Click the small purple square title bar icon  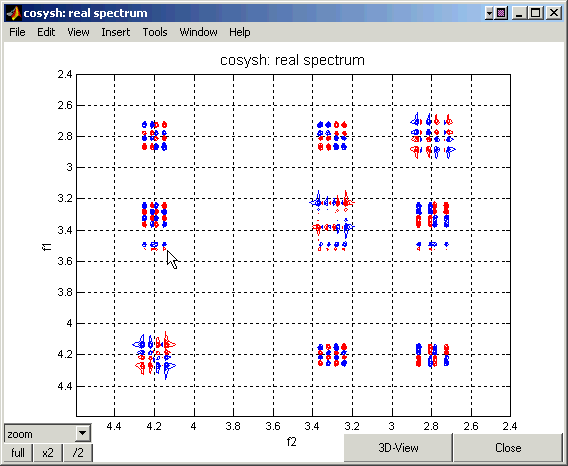click(x=501, y=13)
